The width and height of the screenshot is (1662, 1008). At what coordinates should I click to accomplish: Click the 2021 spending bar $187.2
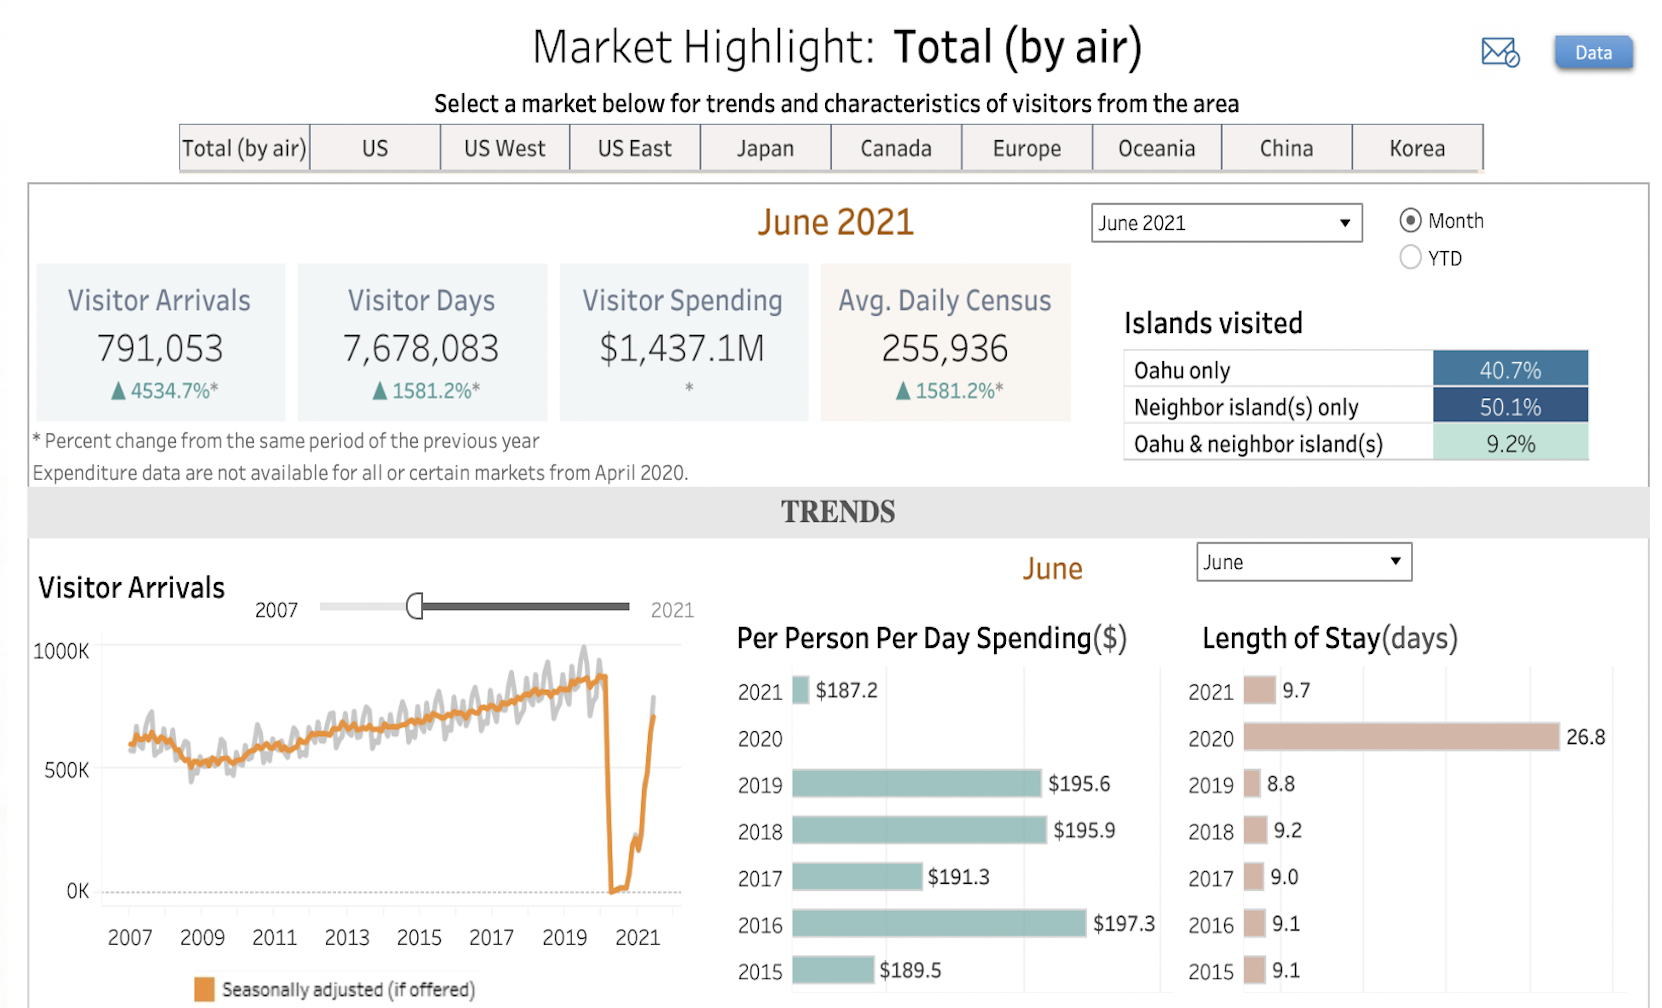[x=800, y=690]
